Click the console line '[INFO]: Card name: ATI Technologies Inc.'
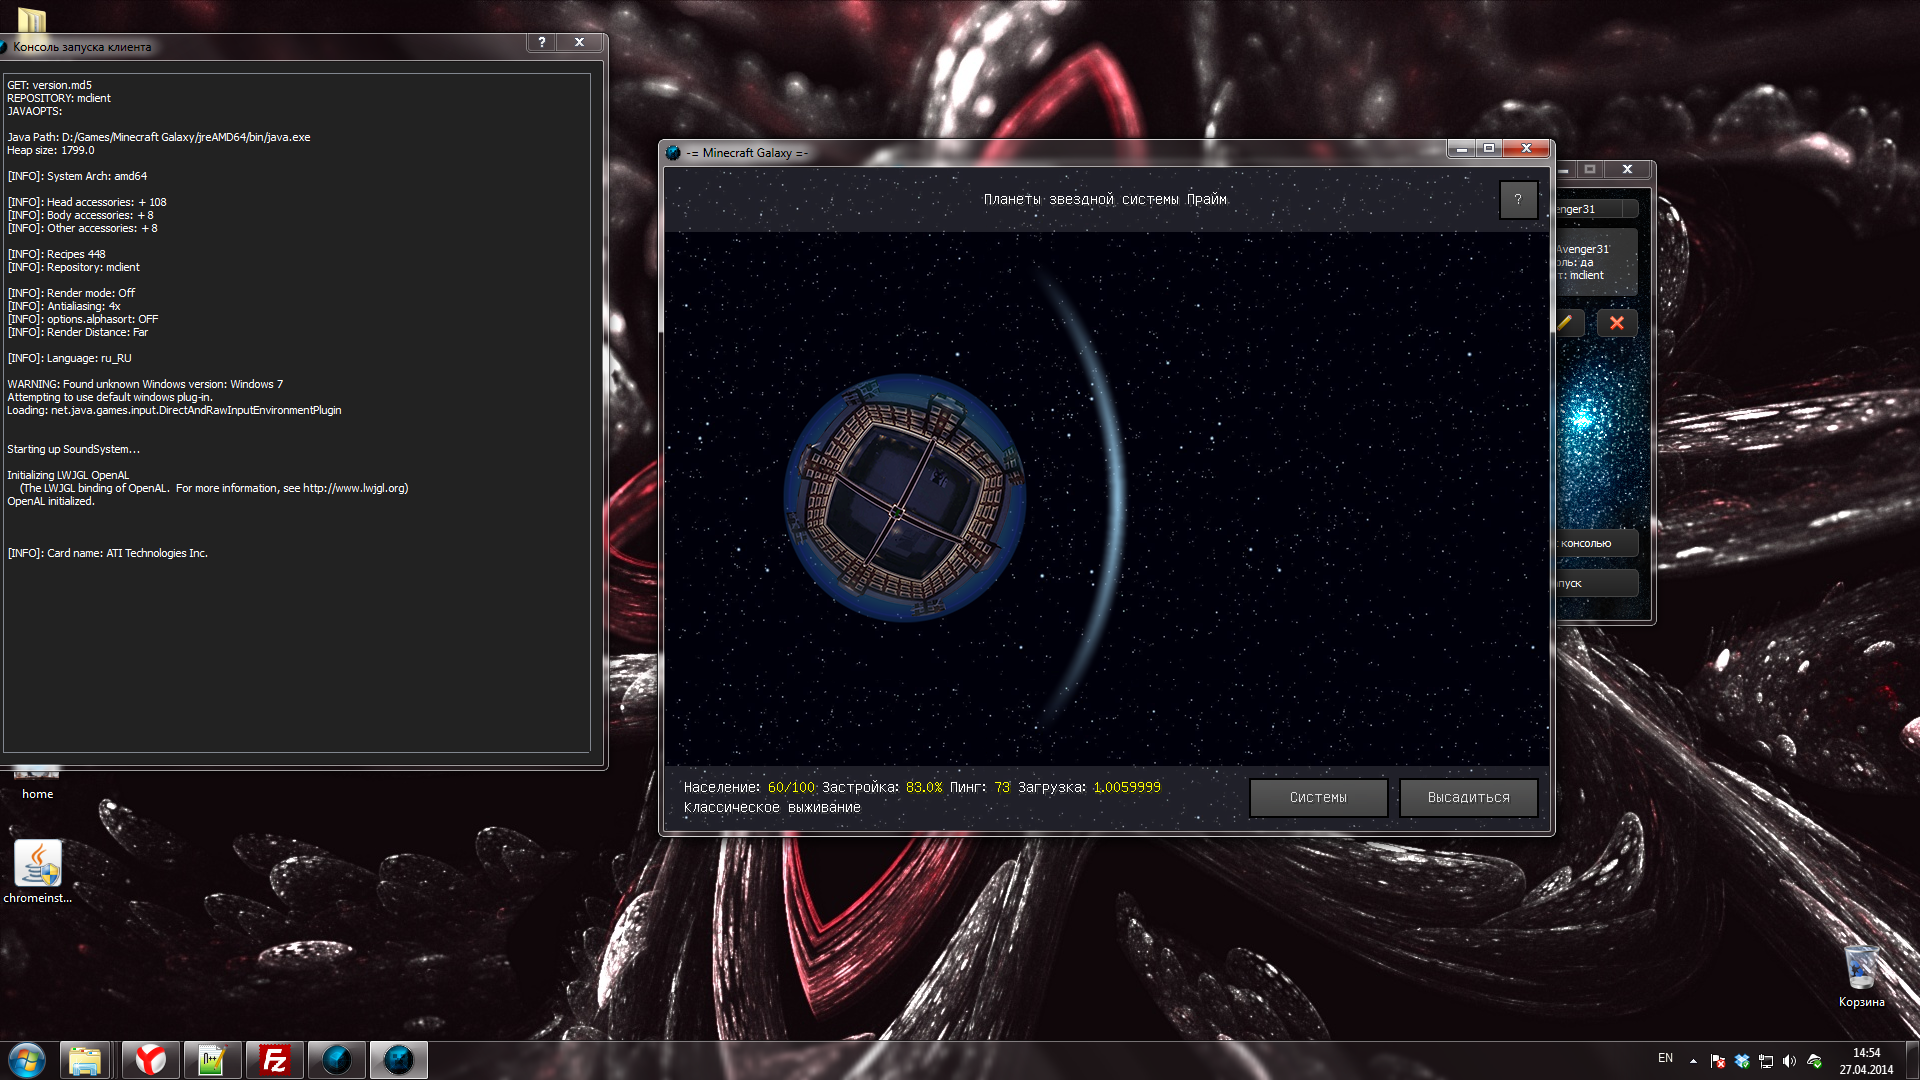The width and height of the screenshot is (1920, 1080). point(108,553)
